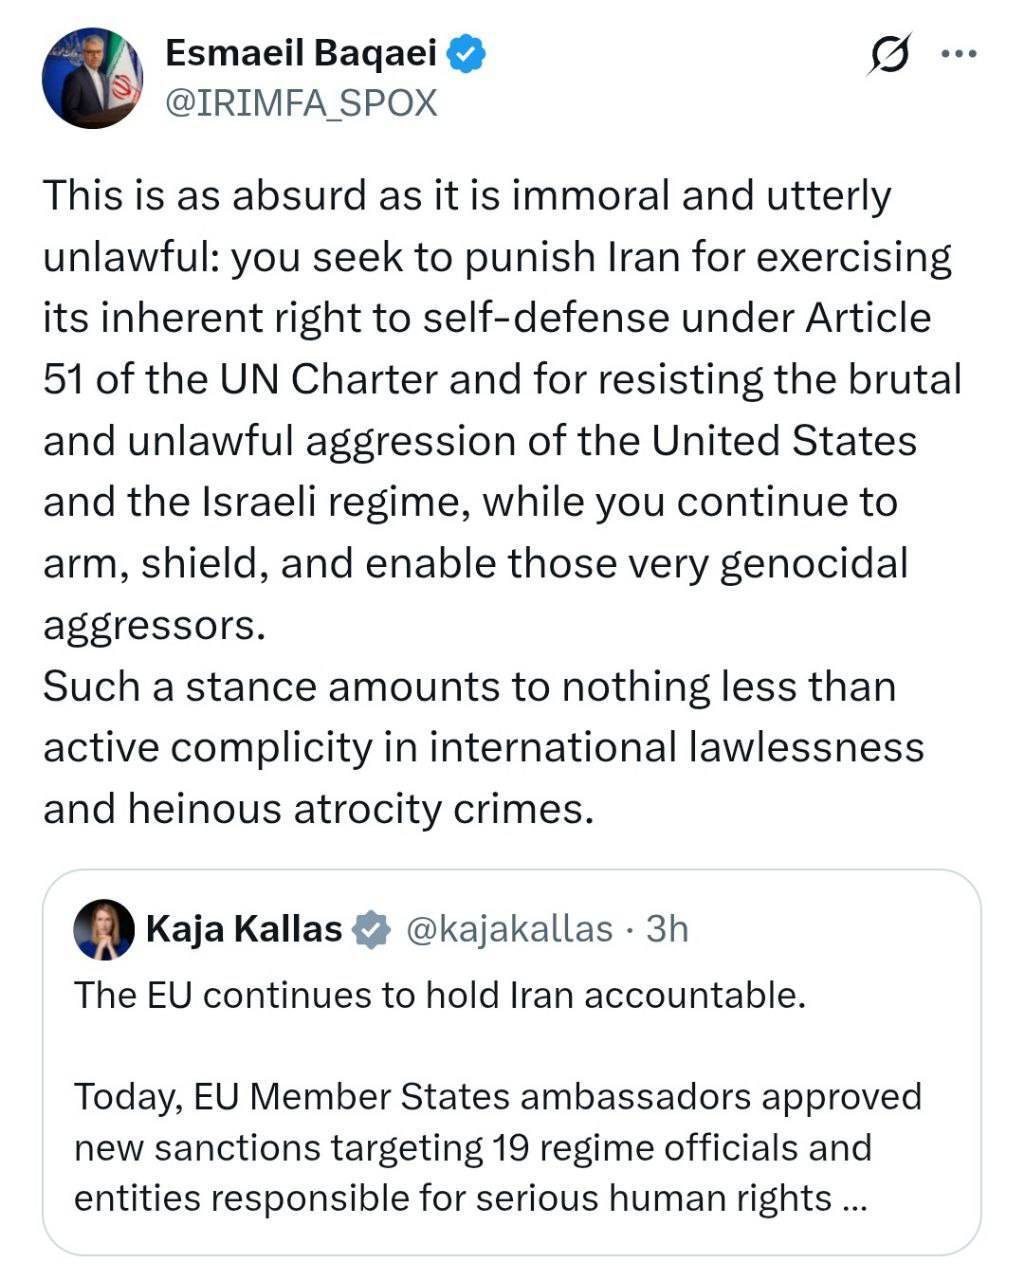Open Esmaeil Baqaei's profile picture
The width and height of the screenshot is (1024, 1280).
pyautogui.click(x=91, y=78)
